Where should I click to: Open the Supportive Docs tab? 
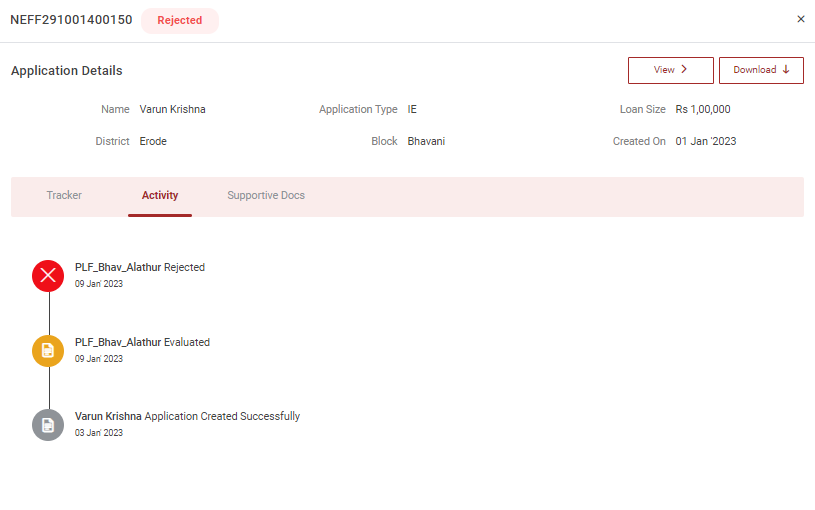(266, 195)
